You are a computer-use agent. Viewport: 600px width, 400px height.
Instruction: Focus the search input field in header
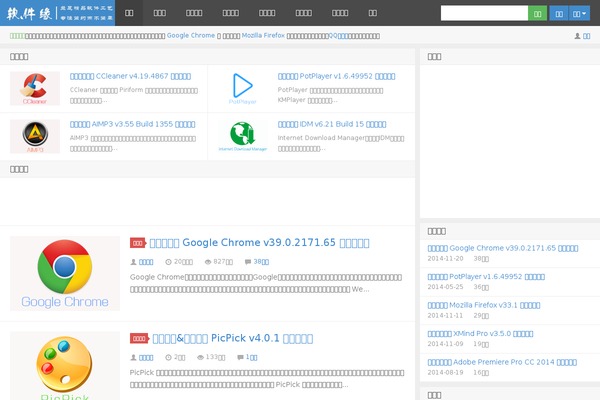(484, 13)
